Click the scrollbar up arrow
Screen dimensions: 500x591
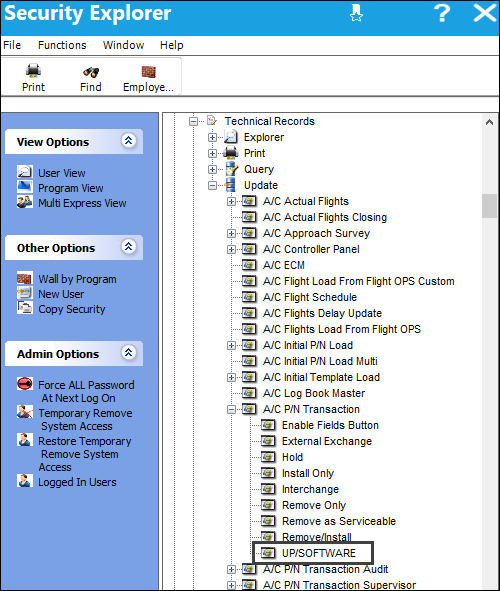[489, 122]
